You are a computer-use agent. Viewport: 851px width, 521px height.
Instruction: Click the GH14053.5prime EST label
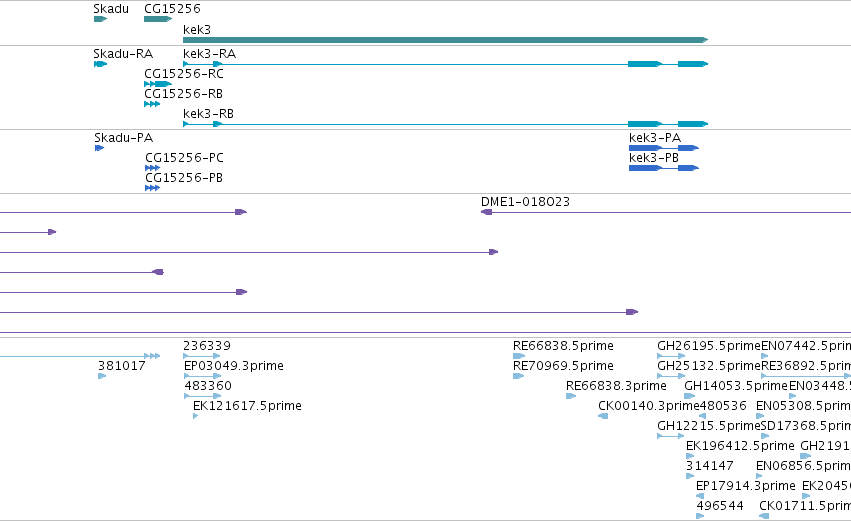(x=736, y=386)
